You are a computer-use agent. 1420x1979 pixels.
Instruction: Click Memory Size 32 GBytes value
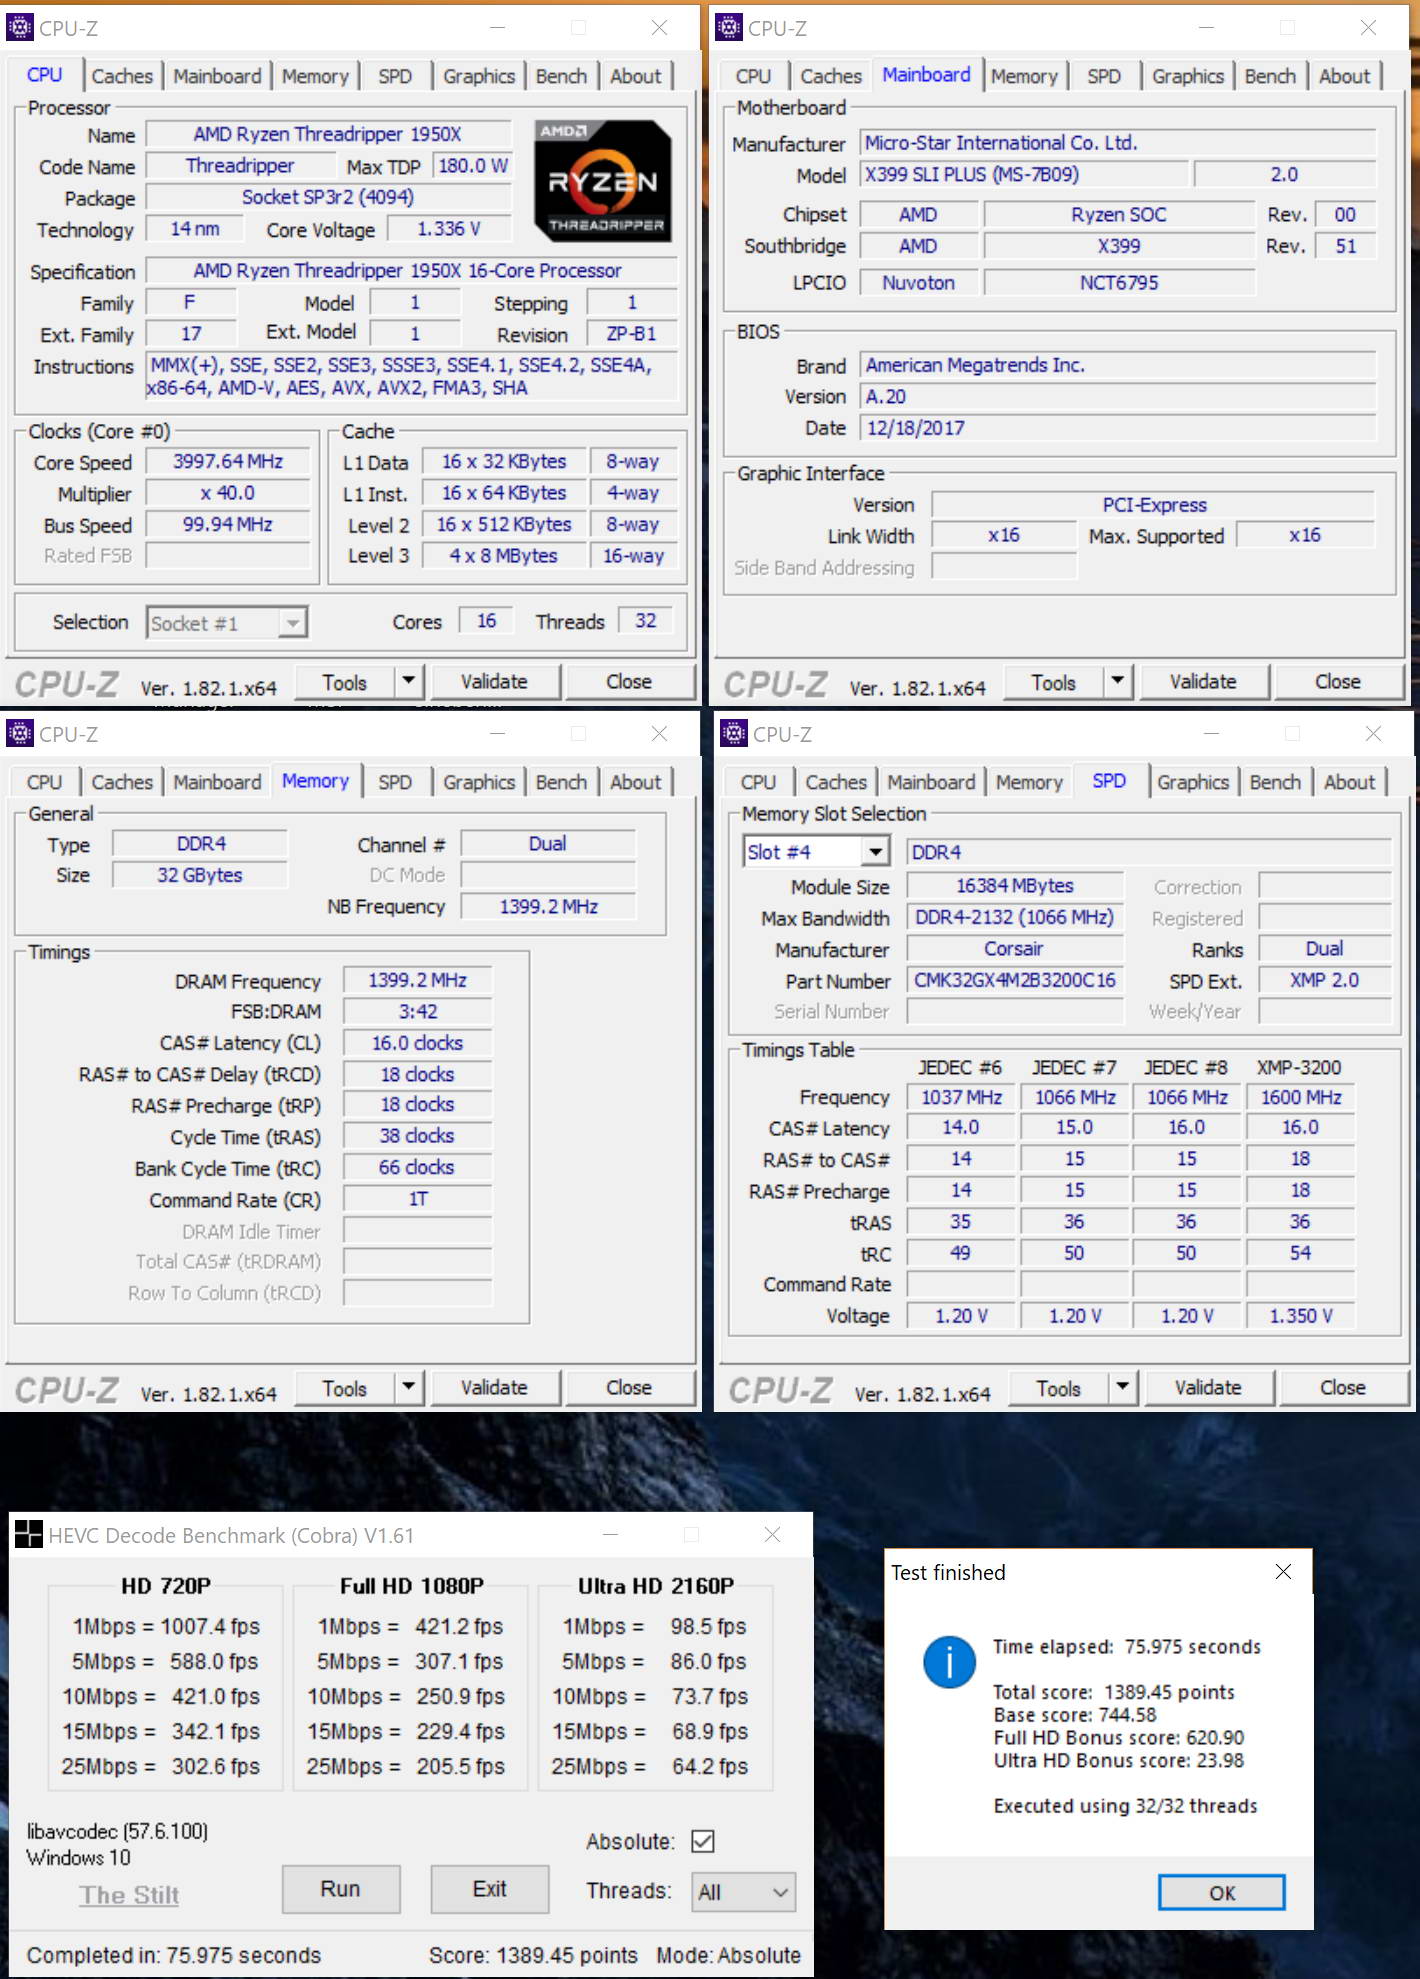pyautogui.click(x=200, y=875)
